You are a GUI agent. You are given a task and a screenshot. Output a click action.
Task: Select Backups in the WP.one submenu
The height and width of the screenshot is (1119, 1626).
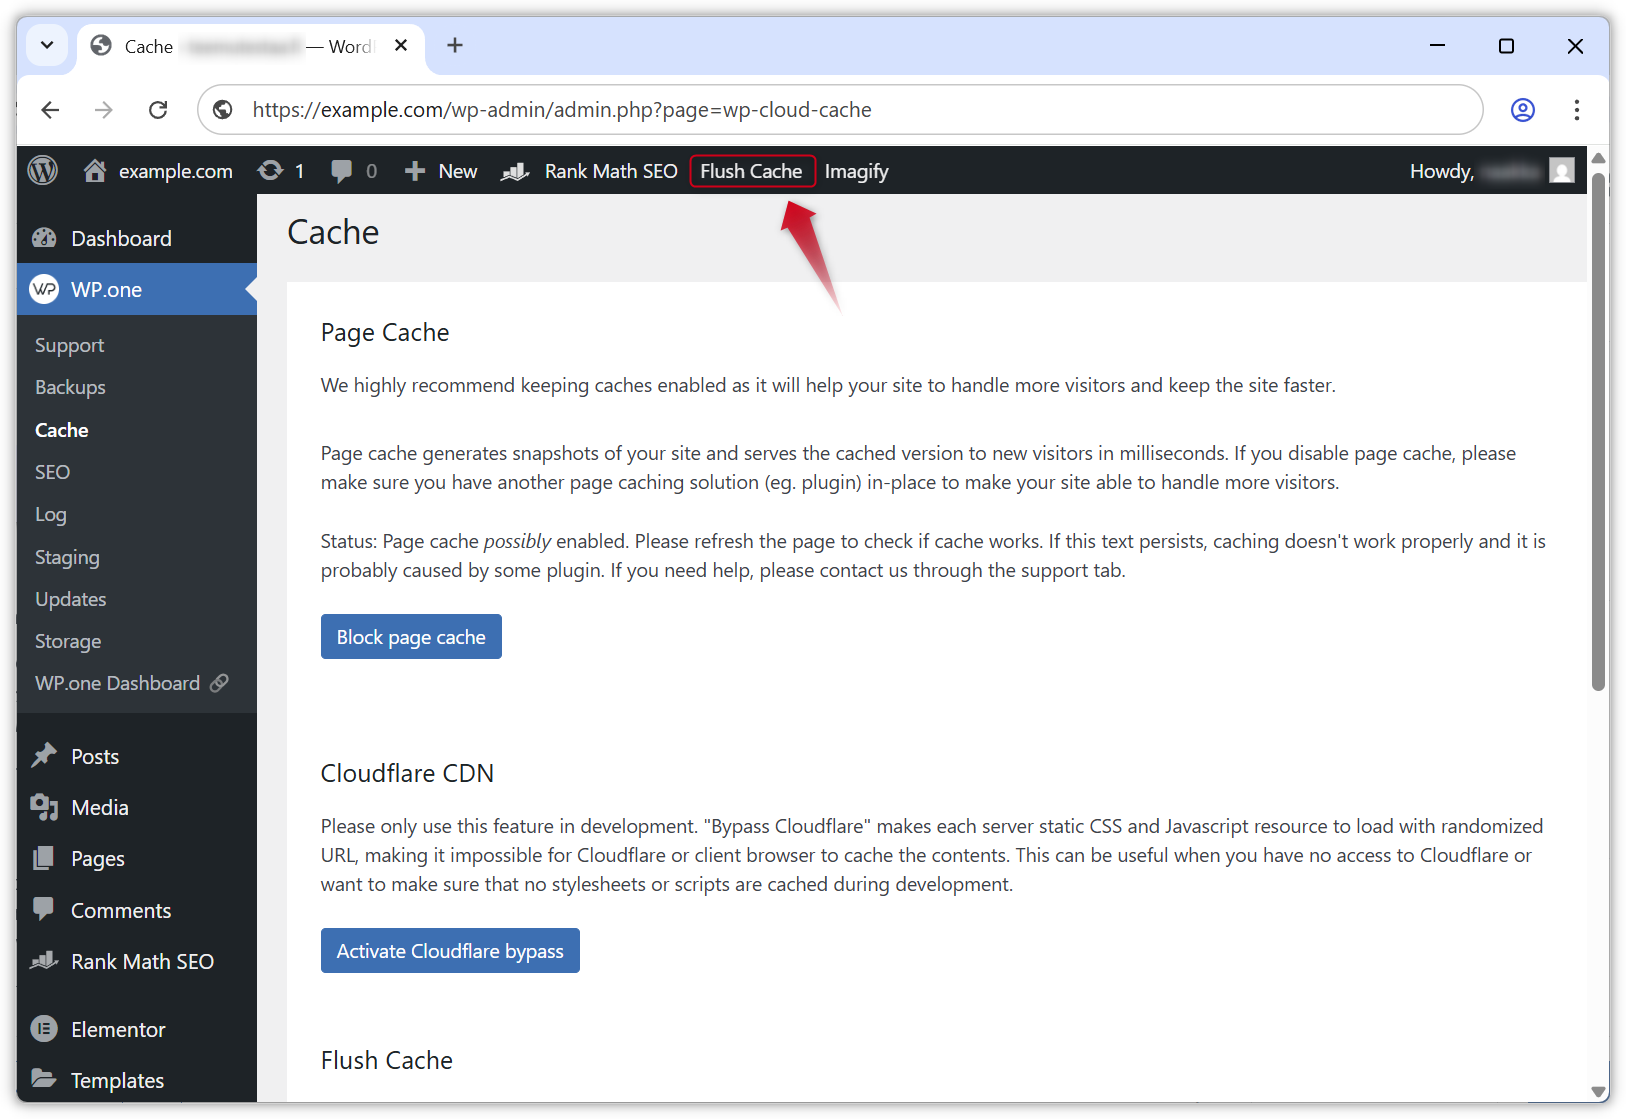pos(70,387)
